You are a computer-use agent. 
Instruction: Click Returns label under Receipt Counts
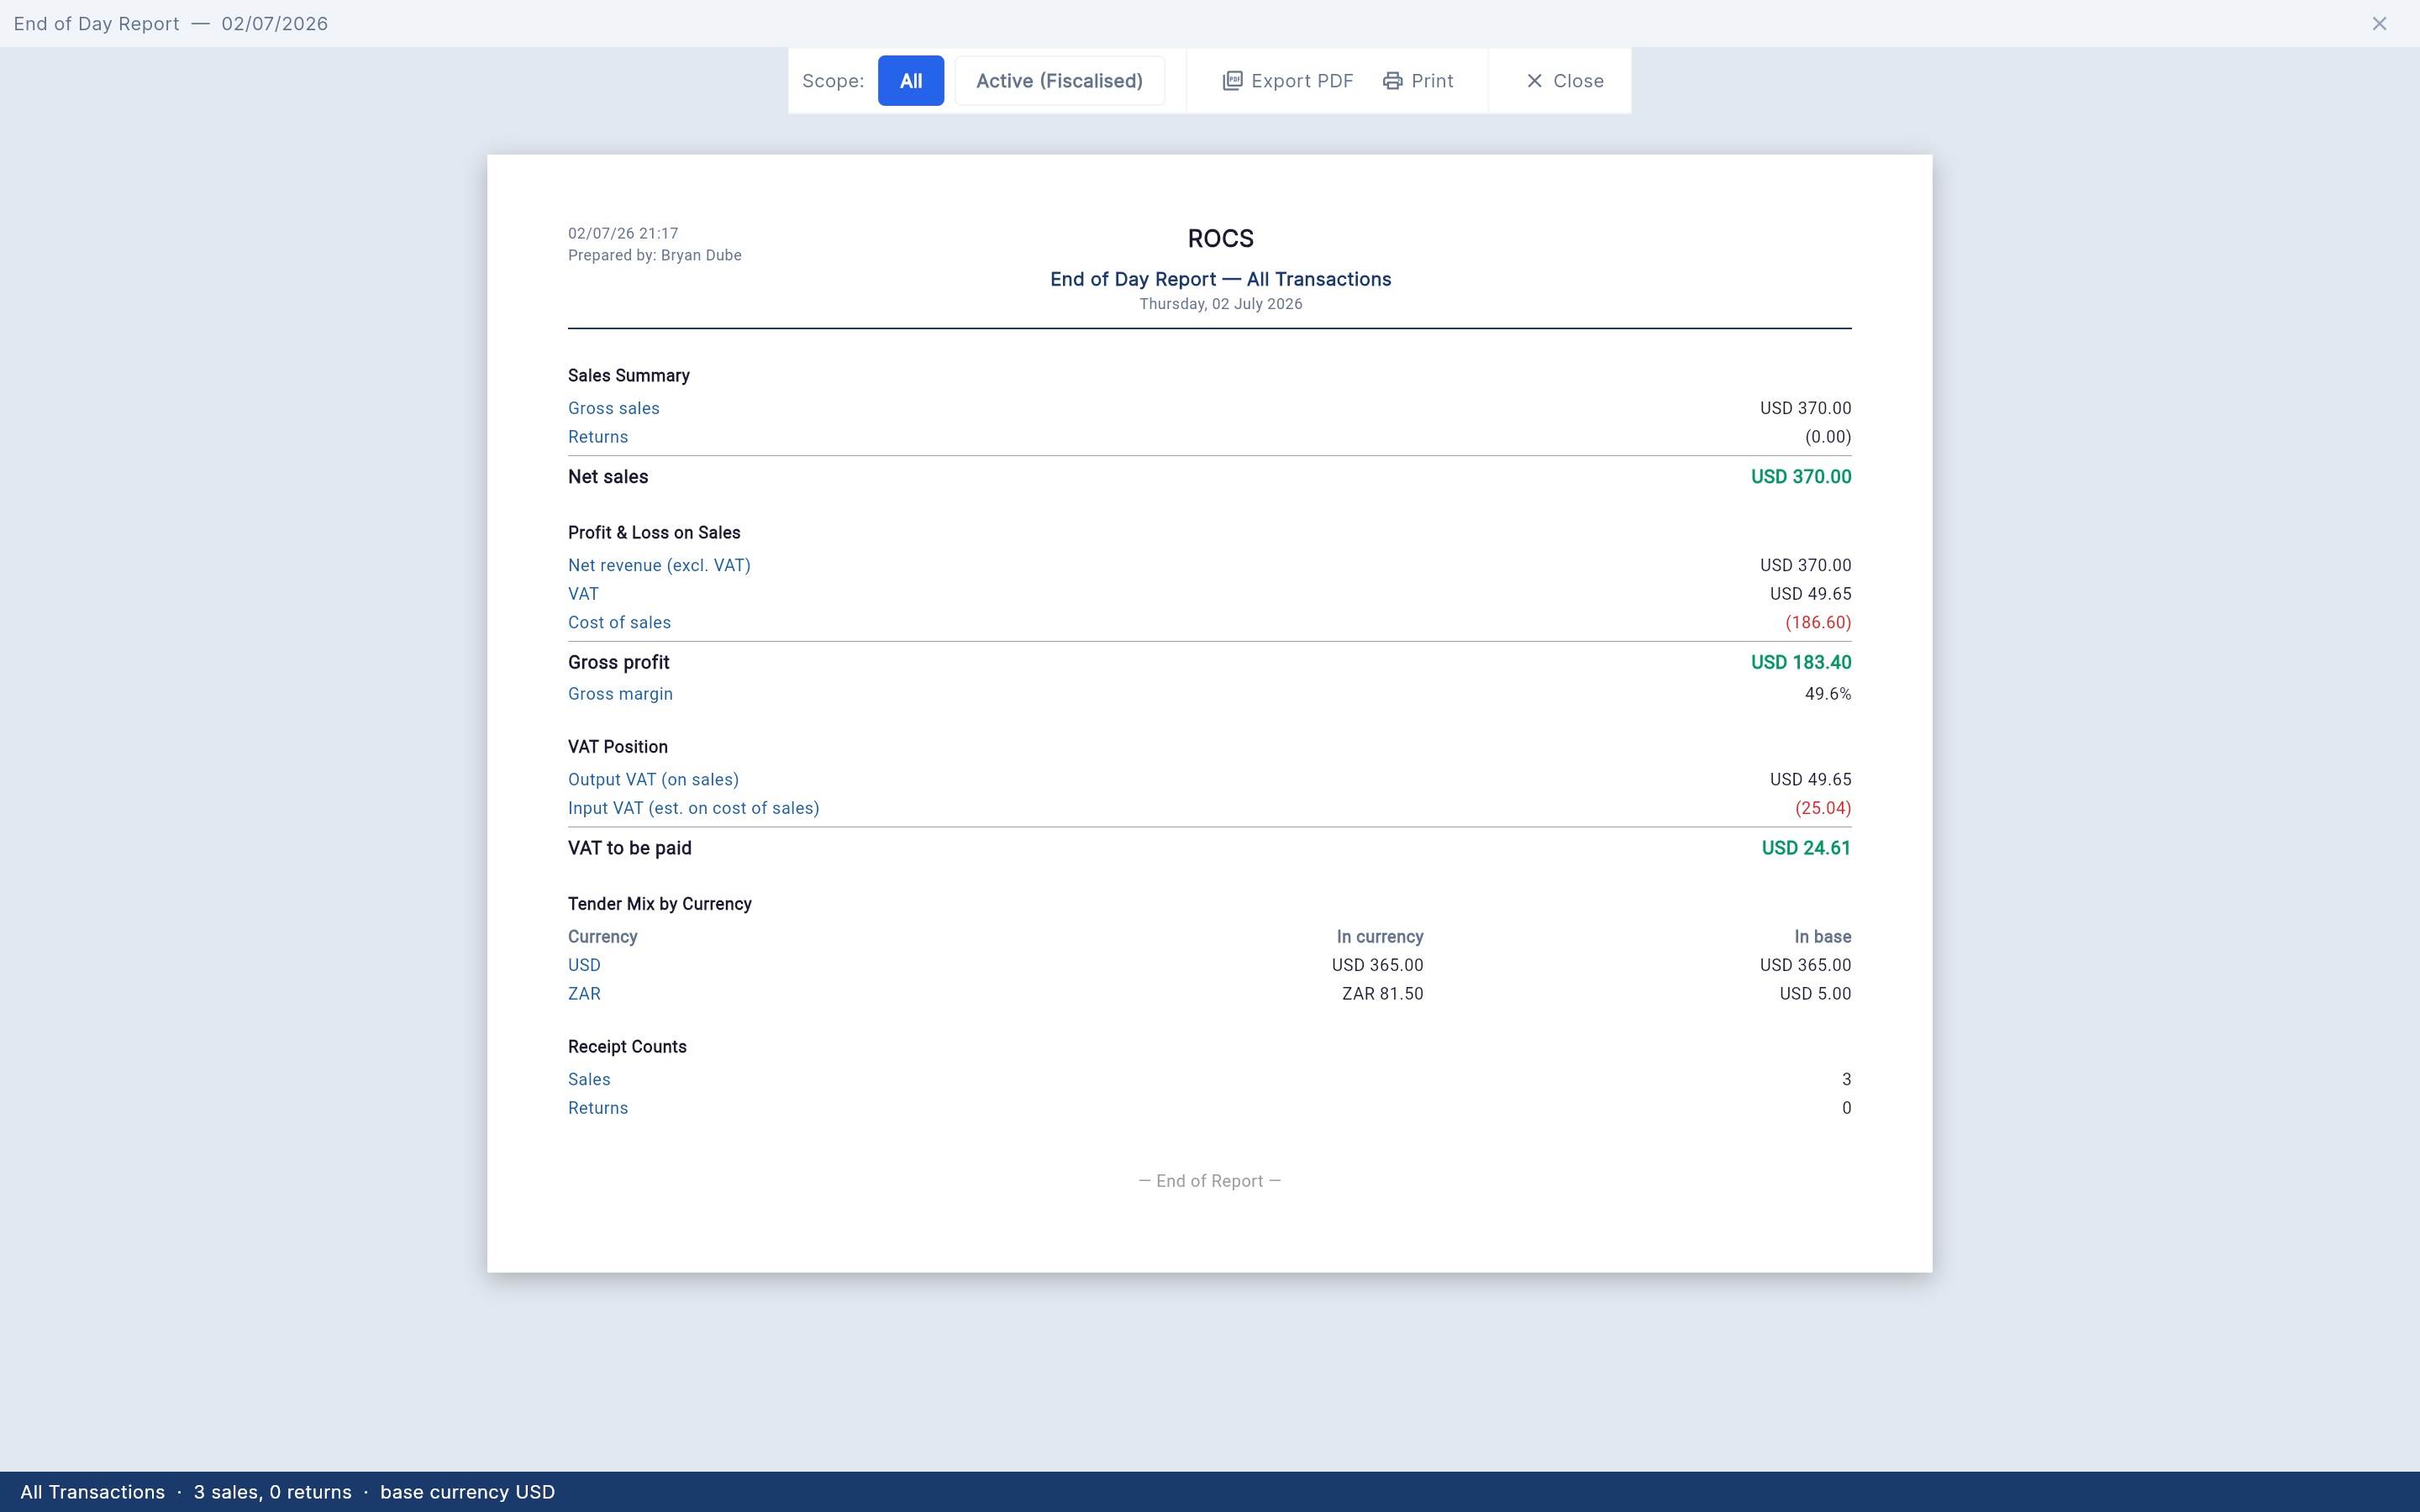(x=598, y=1108)
